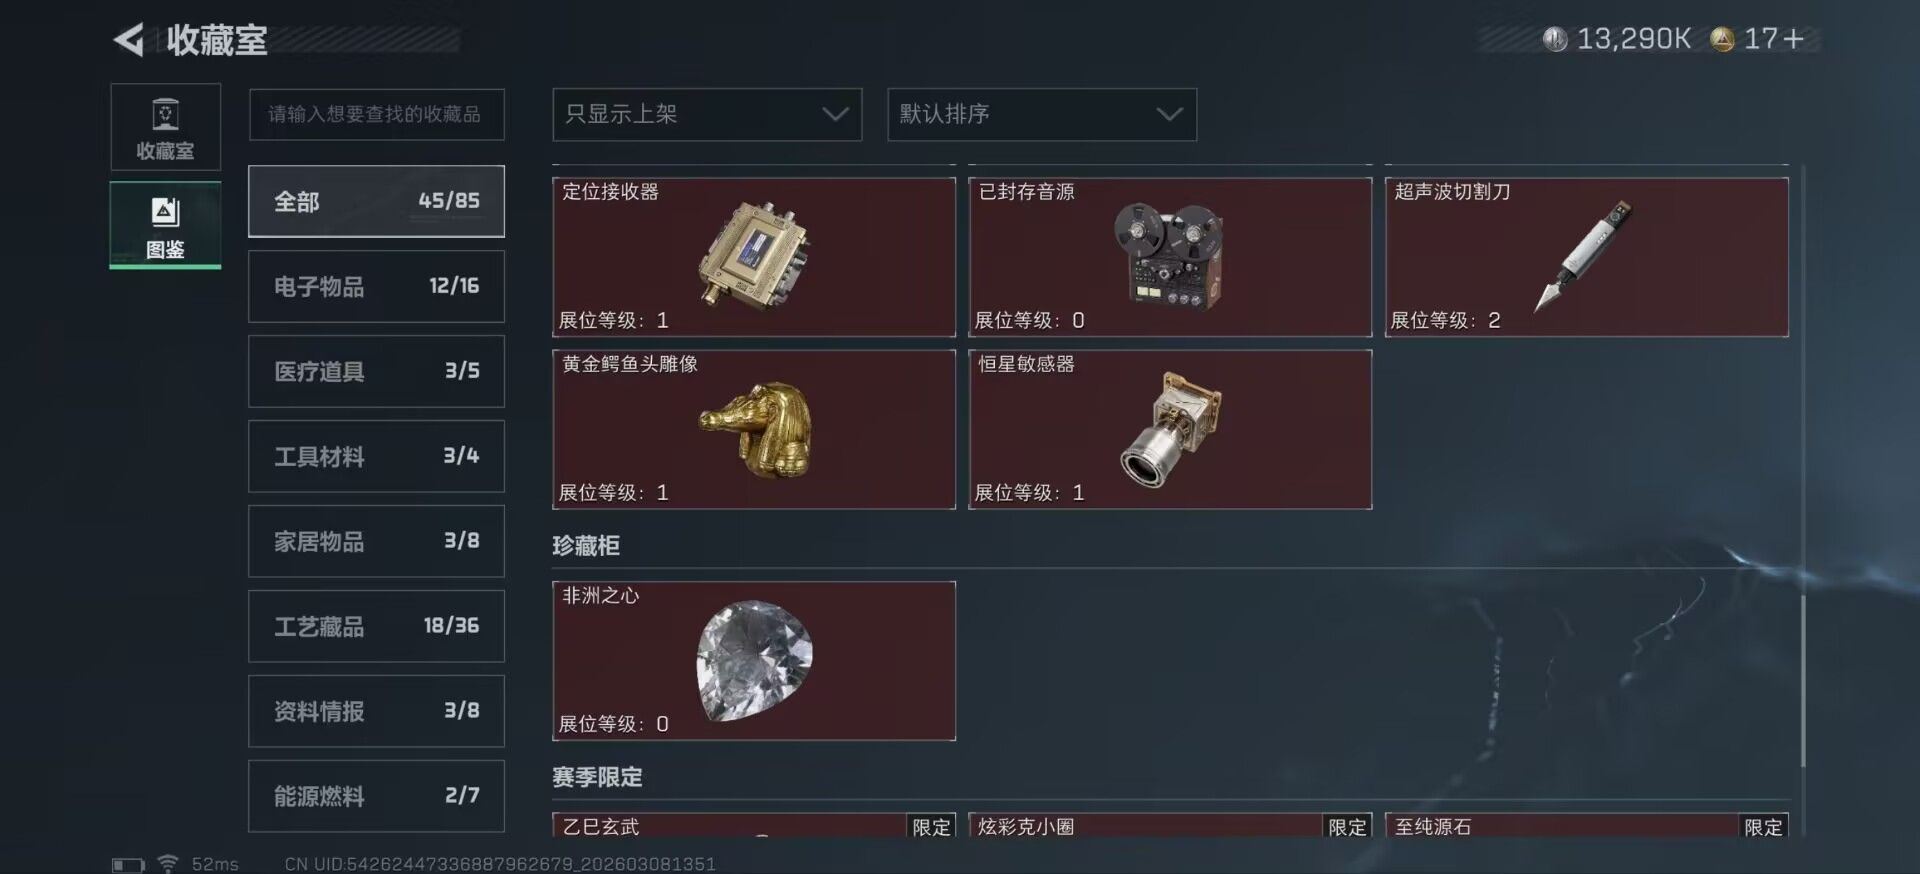Click the vertical scrollbar on the right
The height and width of the screenshot is (874, 1920).
tap(1803, 681)
